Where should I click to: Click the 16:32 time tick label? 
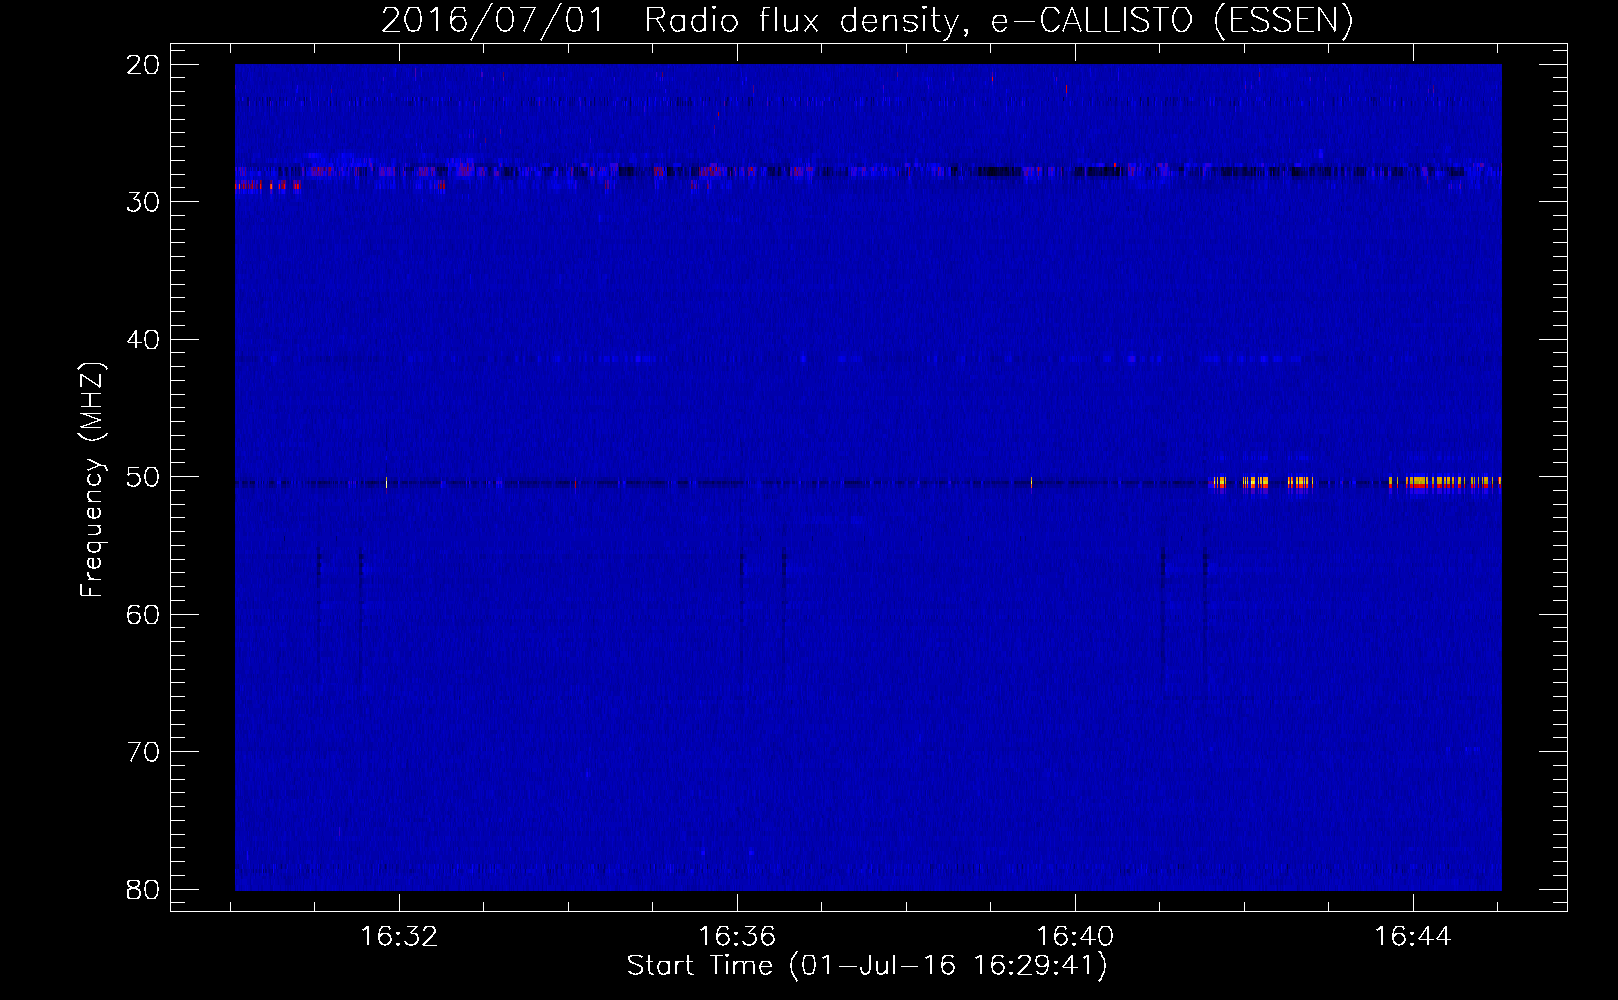pos(399,937)
